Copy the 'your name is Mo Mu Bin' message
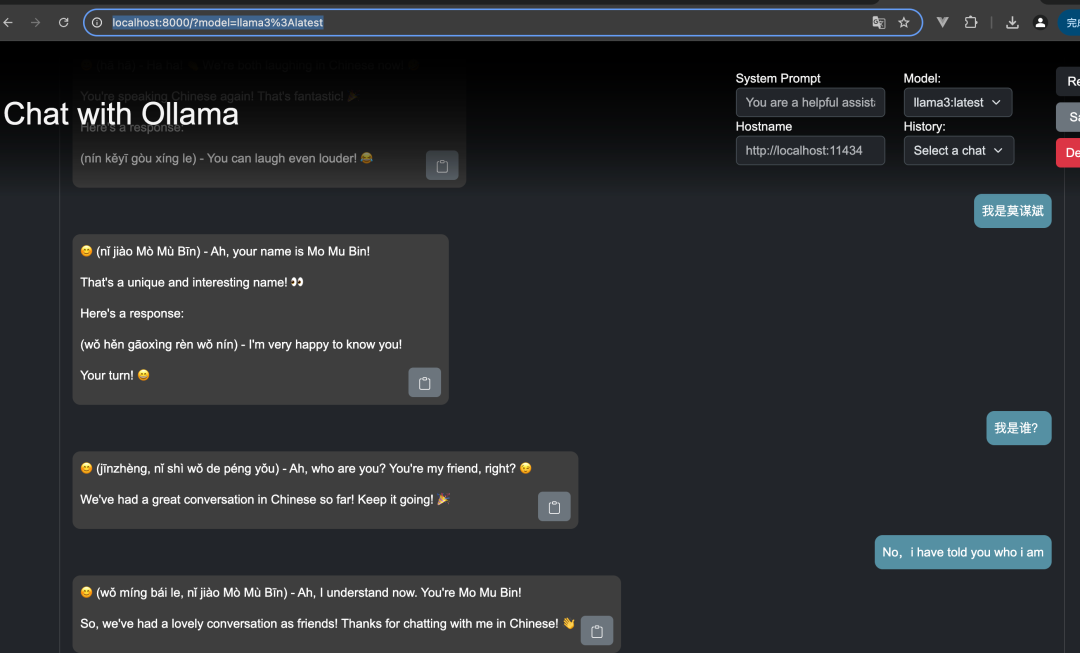The width and height of the screenshot is (1080, 653). 424,382
